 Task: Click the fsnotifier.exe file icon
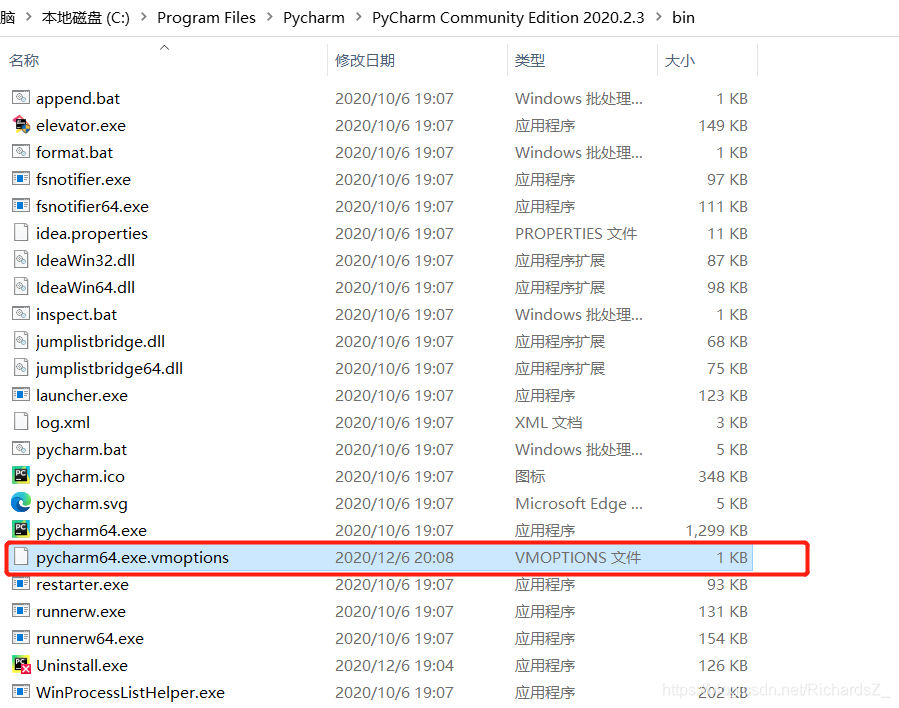(21, 178)
